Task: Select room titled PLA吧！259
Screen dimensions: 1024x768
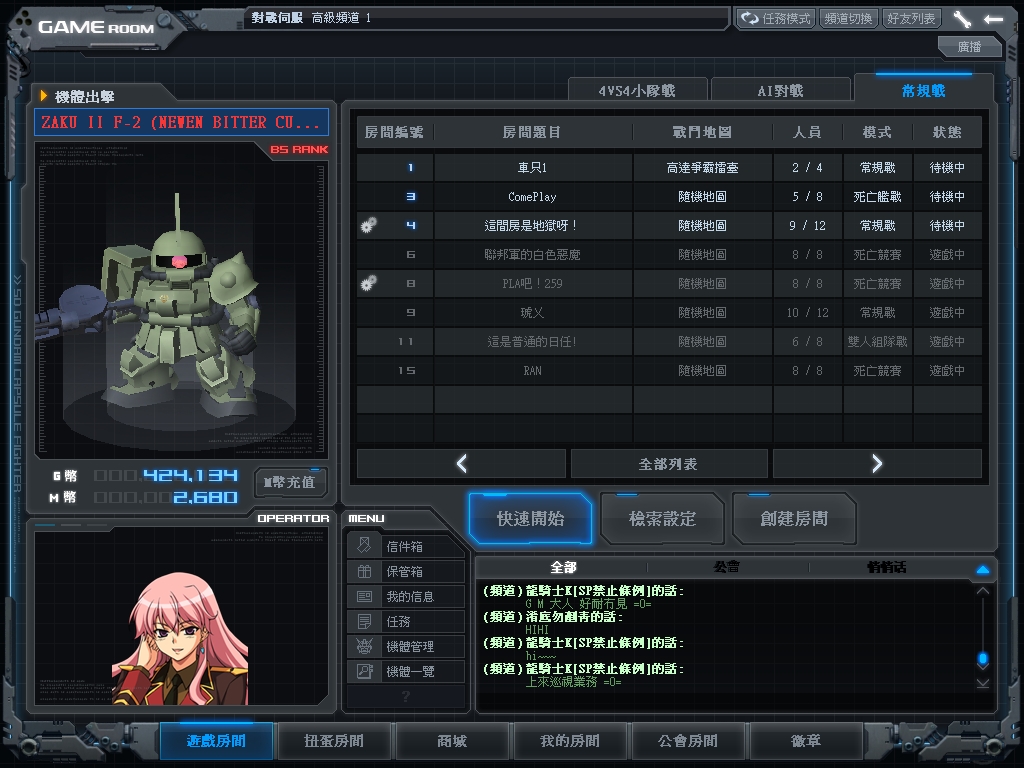Action: (669, 283)
